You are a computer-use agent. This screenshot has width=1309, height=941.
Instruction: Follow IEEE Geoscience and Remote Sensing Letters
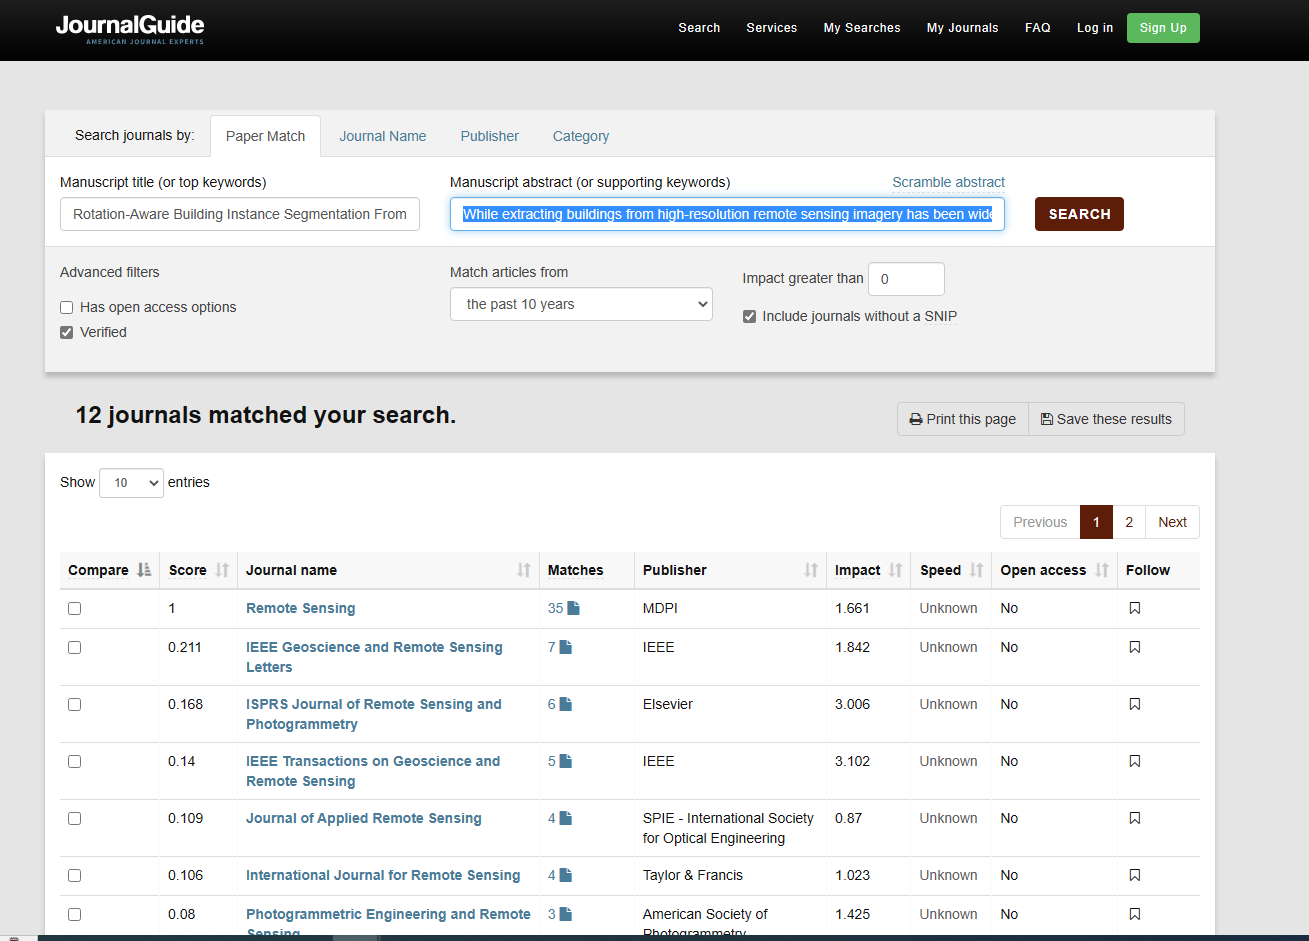pos(1134,647)
